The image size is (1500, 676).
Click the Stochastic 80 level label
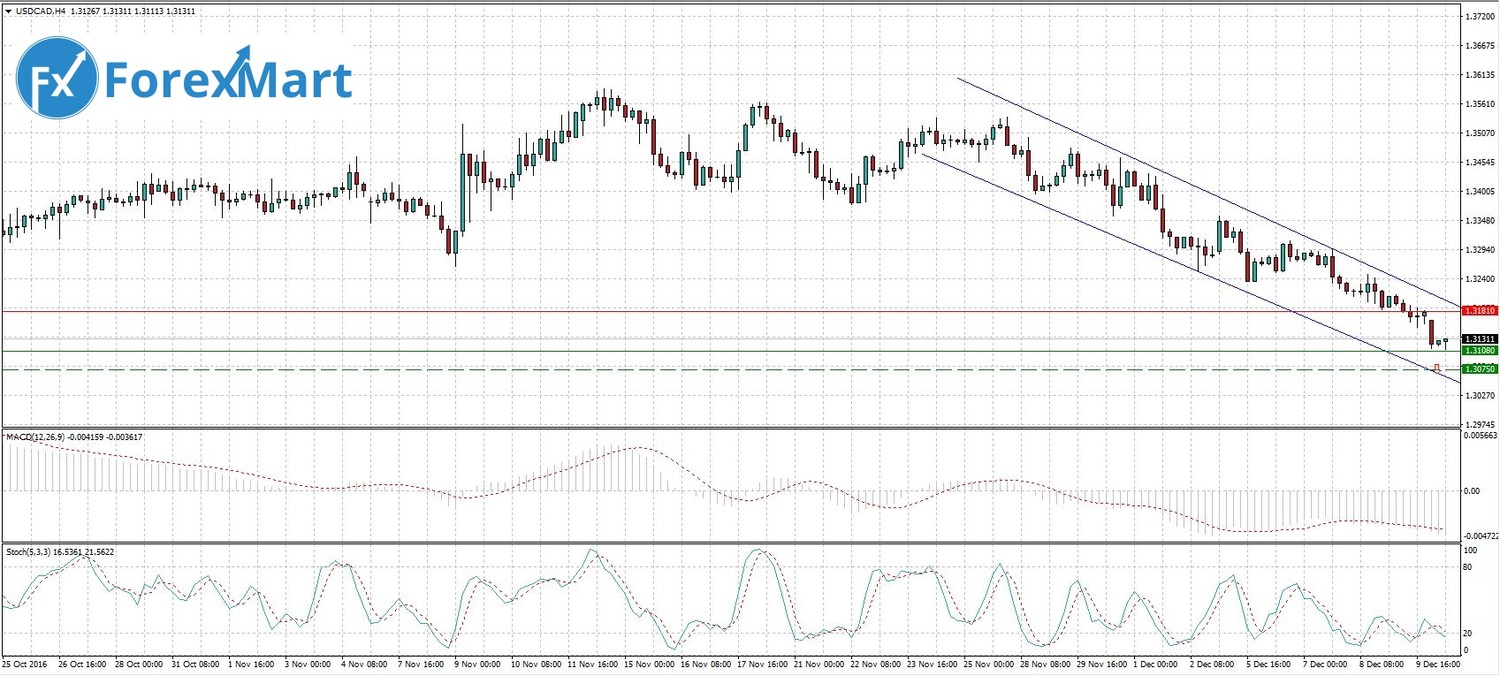tap(1469, 568)
